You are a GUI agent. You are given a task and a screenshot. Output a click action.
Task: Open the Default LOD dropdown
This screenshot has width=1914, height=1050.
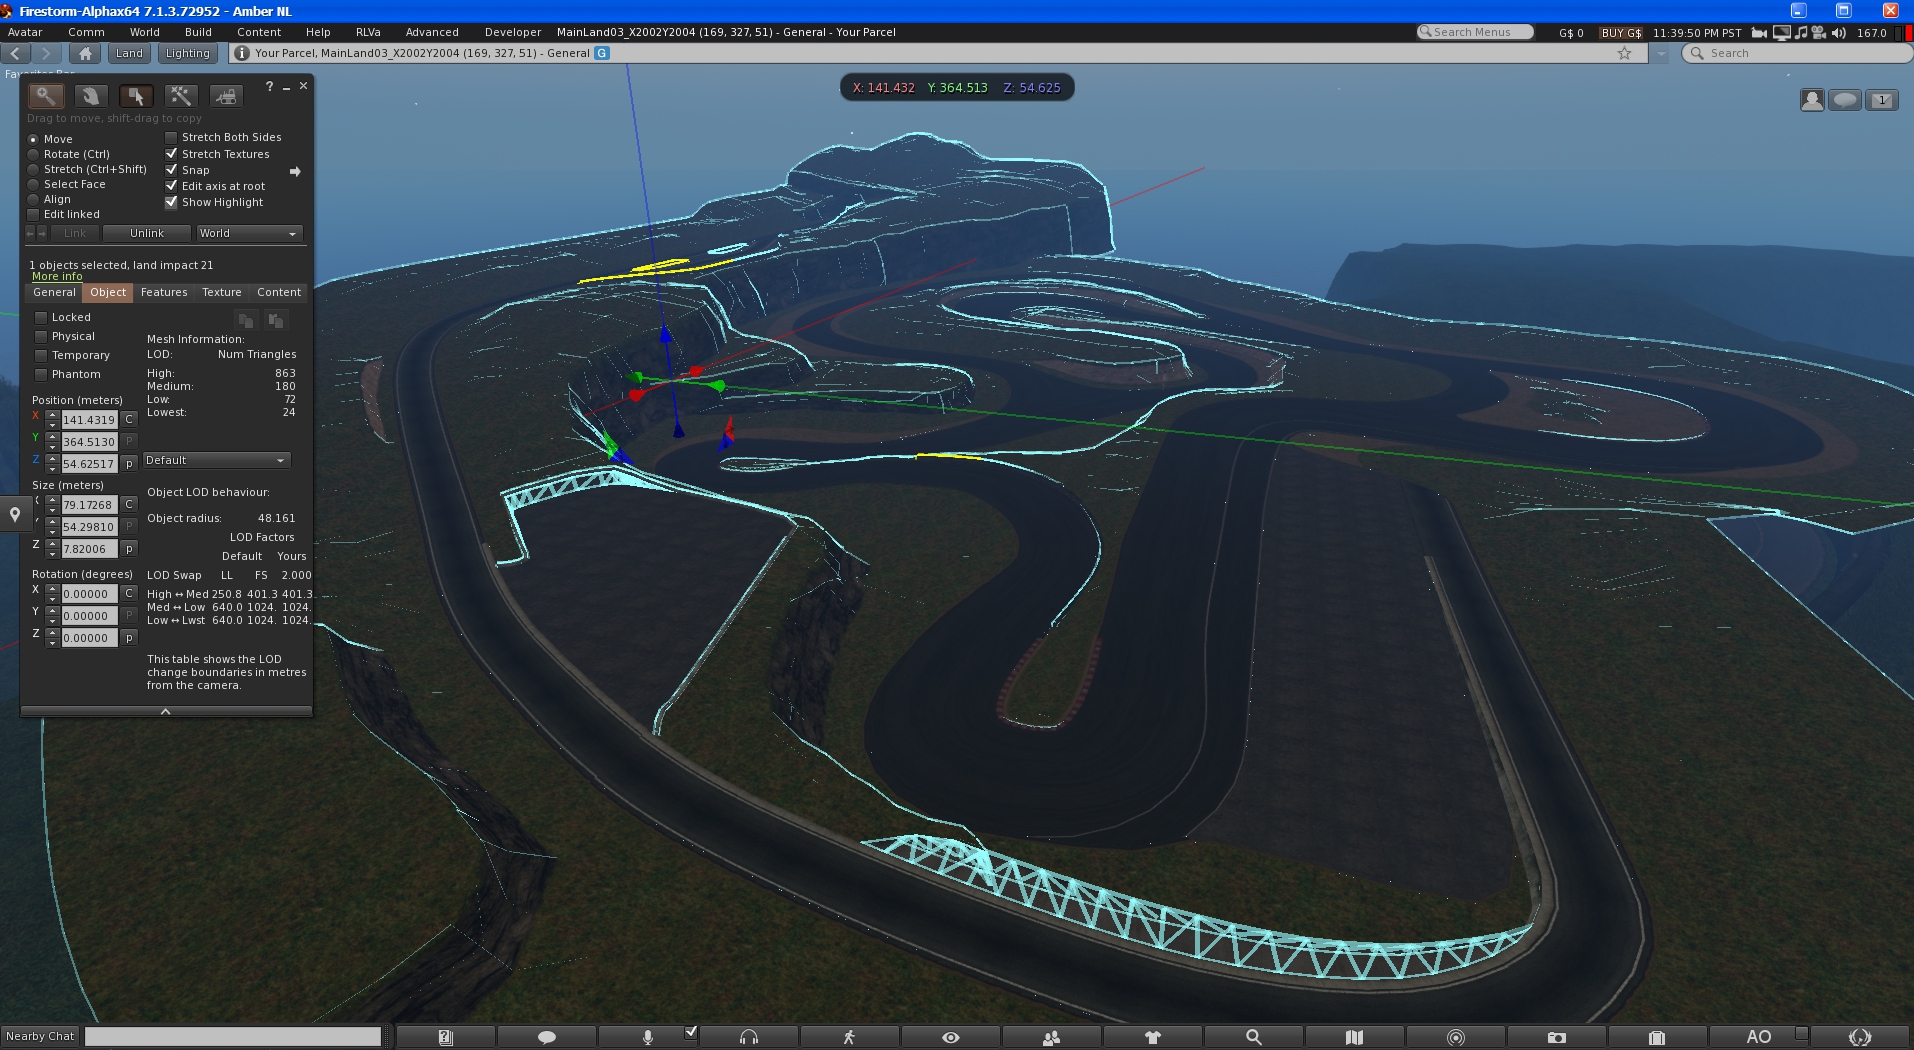pos(217,460)
